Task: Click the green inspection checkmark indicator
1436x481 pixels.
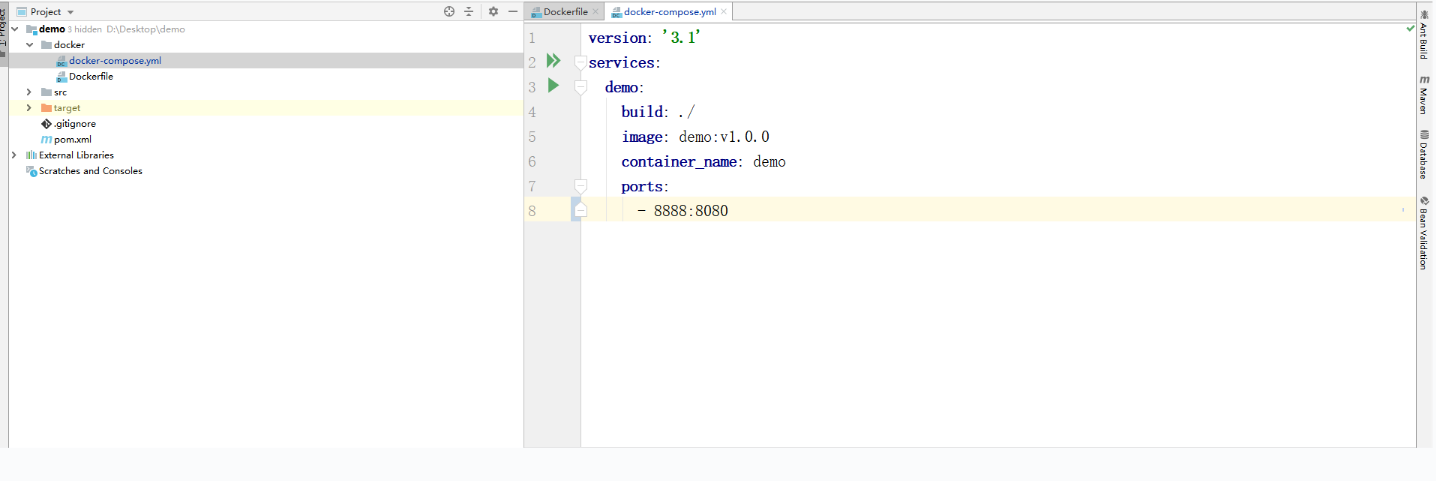Action: pyautogui.click(x=1410, y=29)
